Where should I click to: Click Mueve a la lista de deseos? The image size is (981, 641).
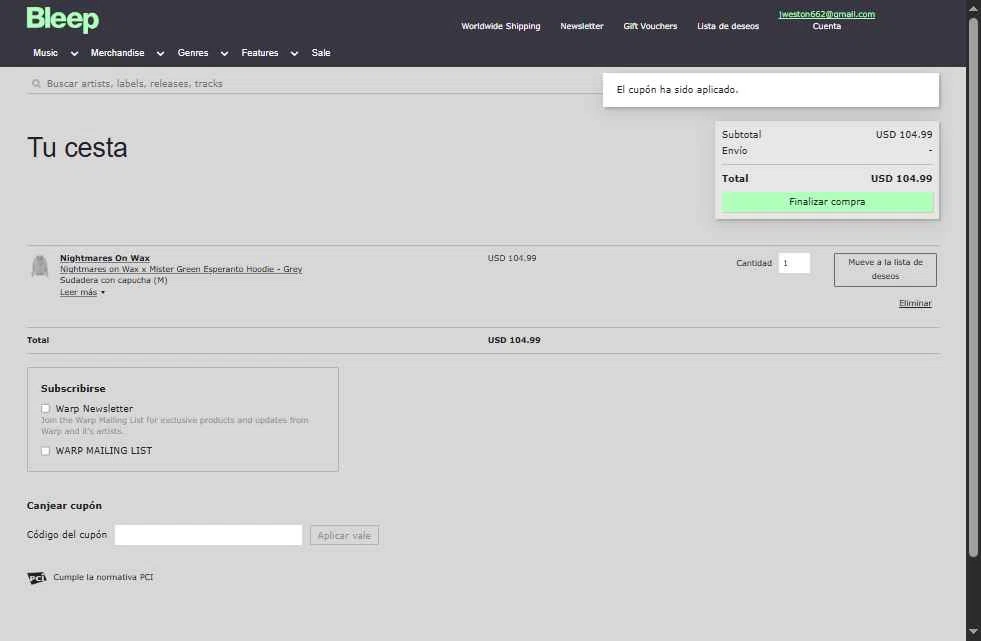point(885,270)
